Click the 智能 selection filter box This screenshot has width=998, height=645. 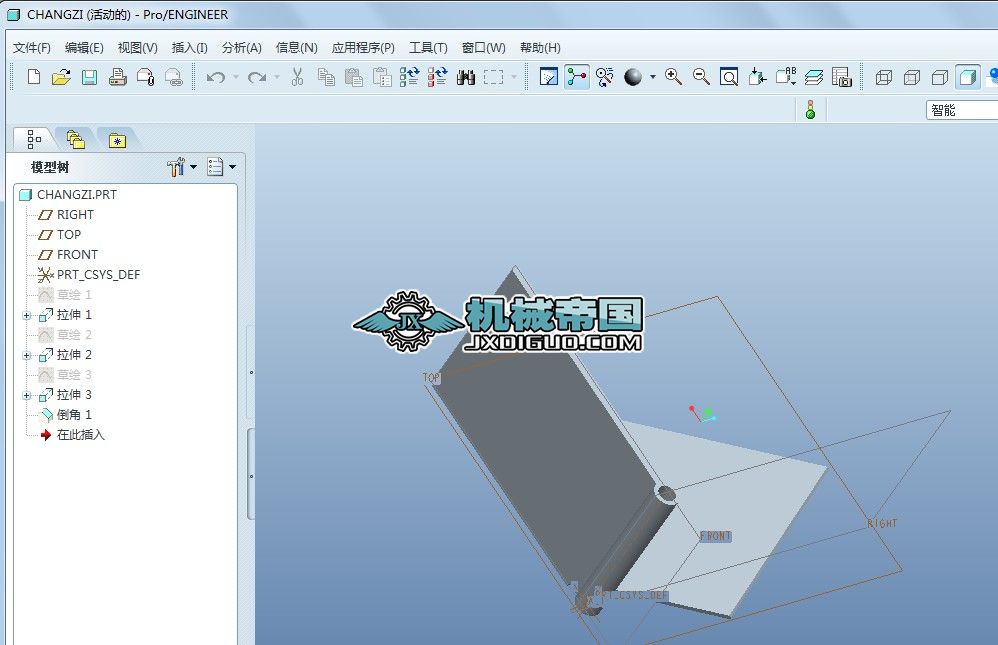tap(960, 110)
